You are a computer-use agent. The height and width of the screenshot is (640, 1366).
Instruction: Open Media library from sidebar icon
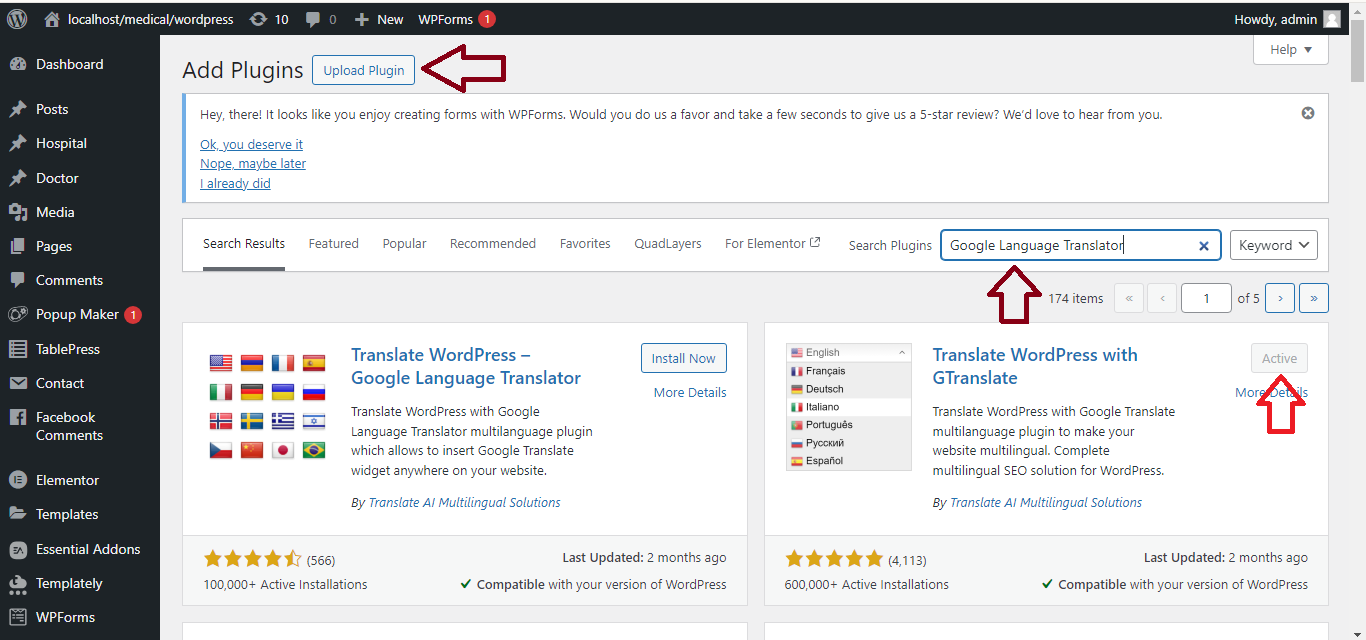[18, 212]
